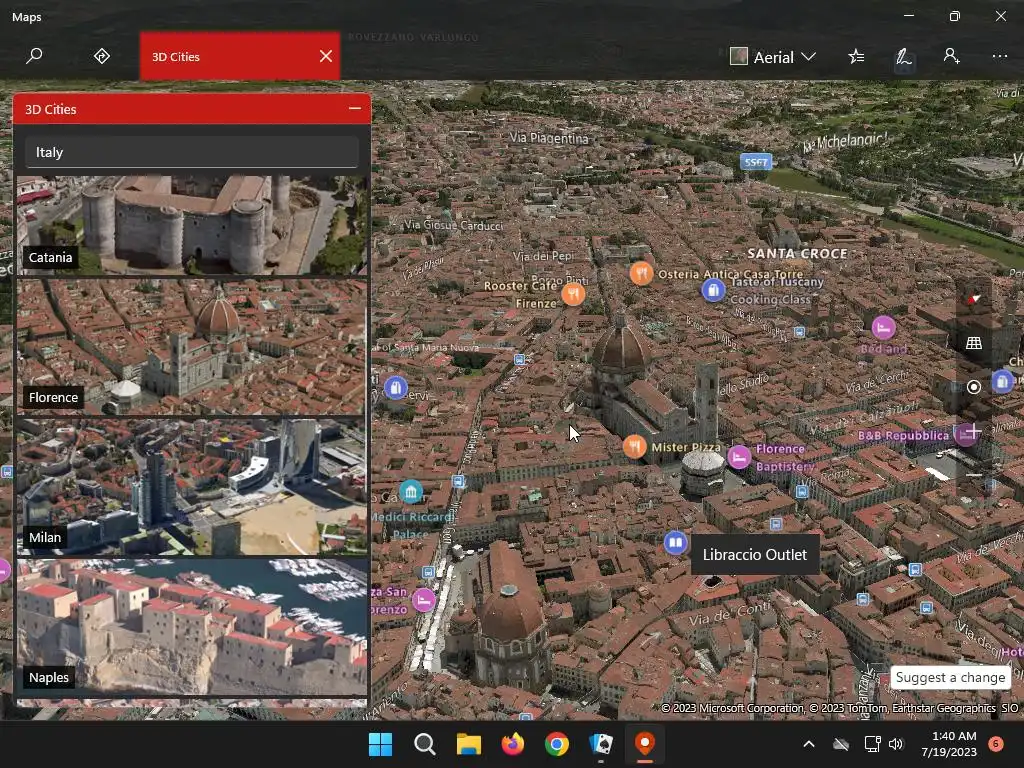Select the 3D Cities tab
The height and width of the screenshot is (768, 1024).
tap(240, 56)
